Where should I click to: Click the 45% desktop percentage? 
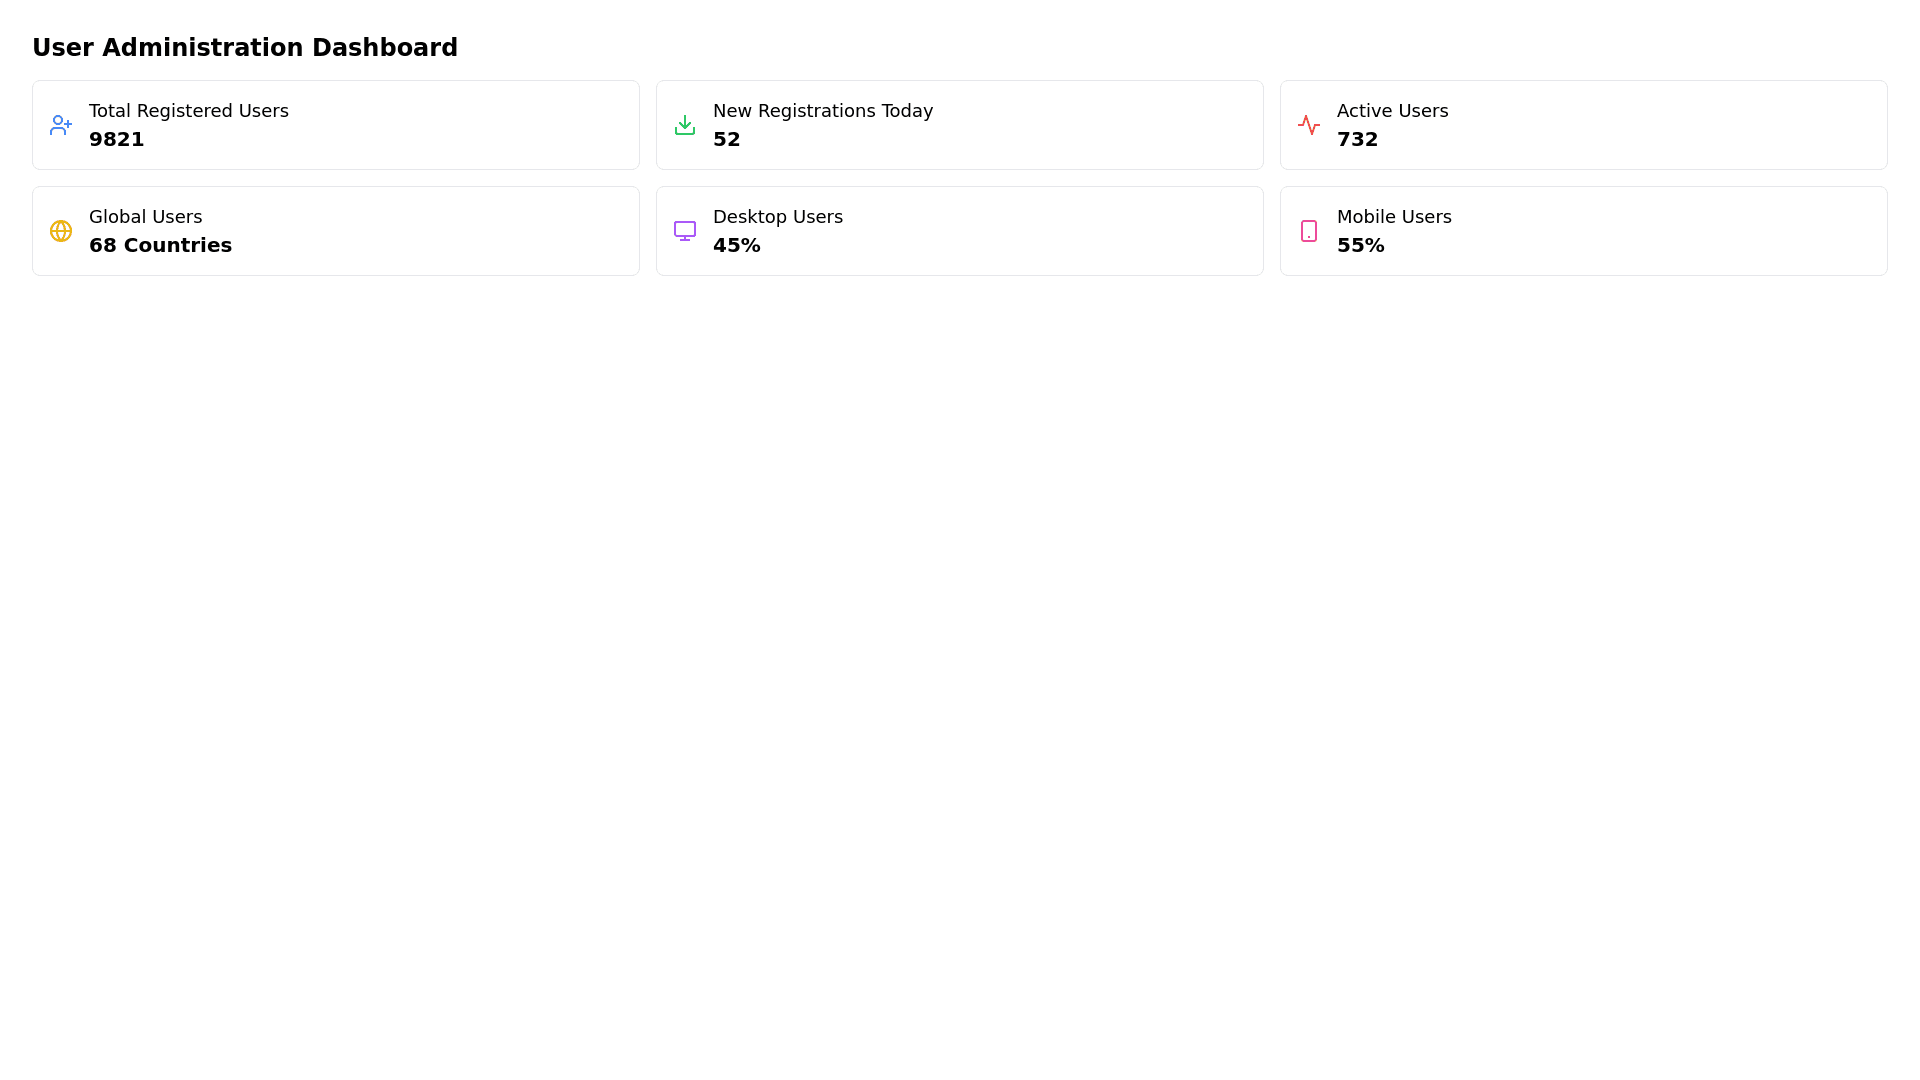[736, 245]
